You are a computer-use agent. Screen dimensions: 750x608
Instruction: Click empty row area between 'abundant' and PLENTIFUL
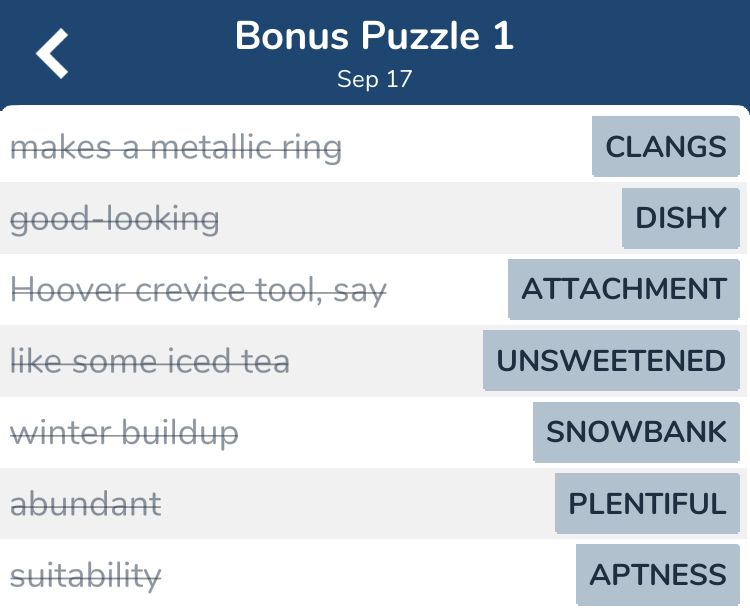(x=358, y=503)
